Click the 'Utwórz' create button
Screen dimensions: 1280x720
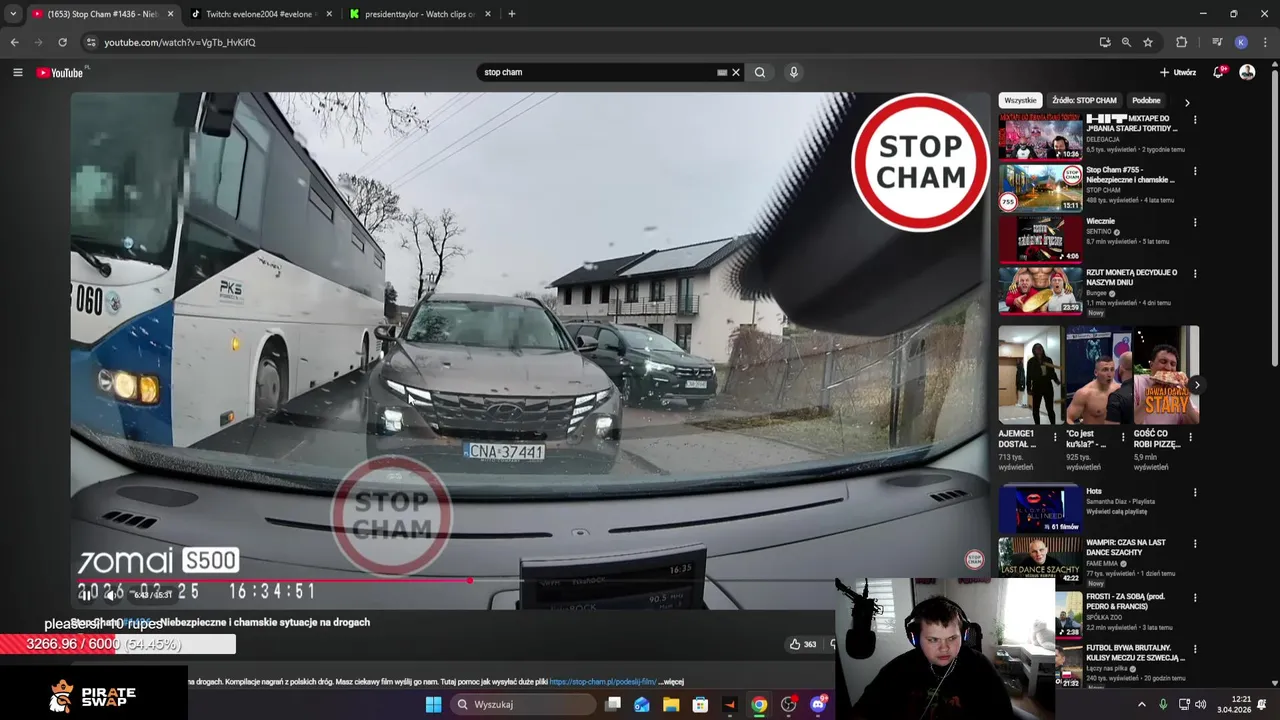(x=1178, y=72)
